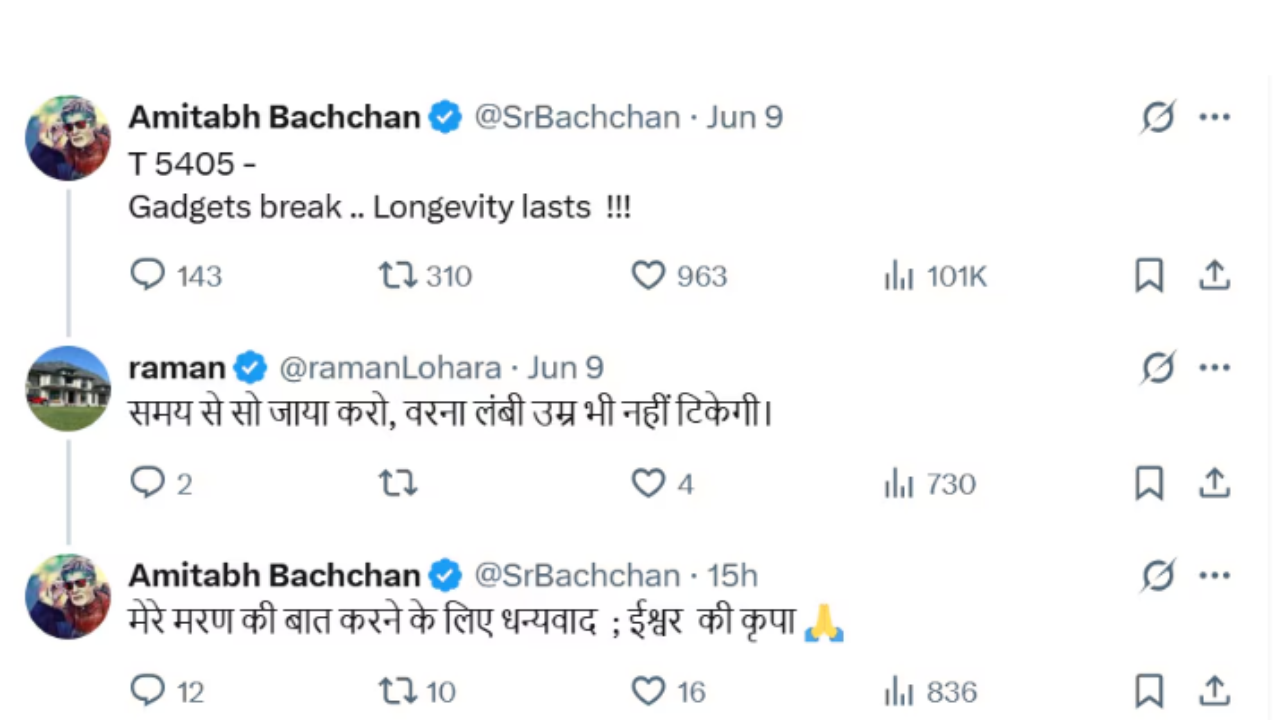Share raman's reply tweet
1280x720 pixels.
[x=1214, y=484]
